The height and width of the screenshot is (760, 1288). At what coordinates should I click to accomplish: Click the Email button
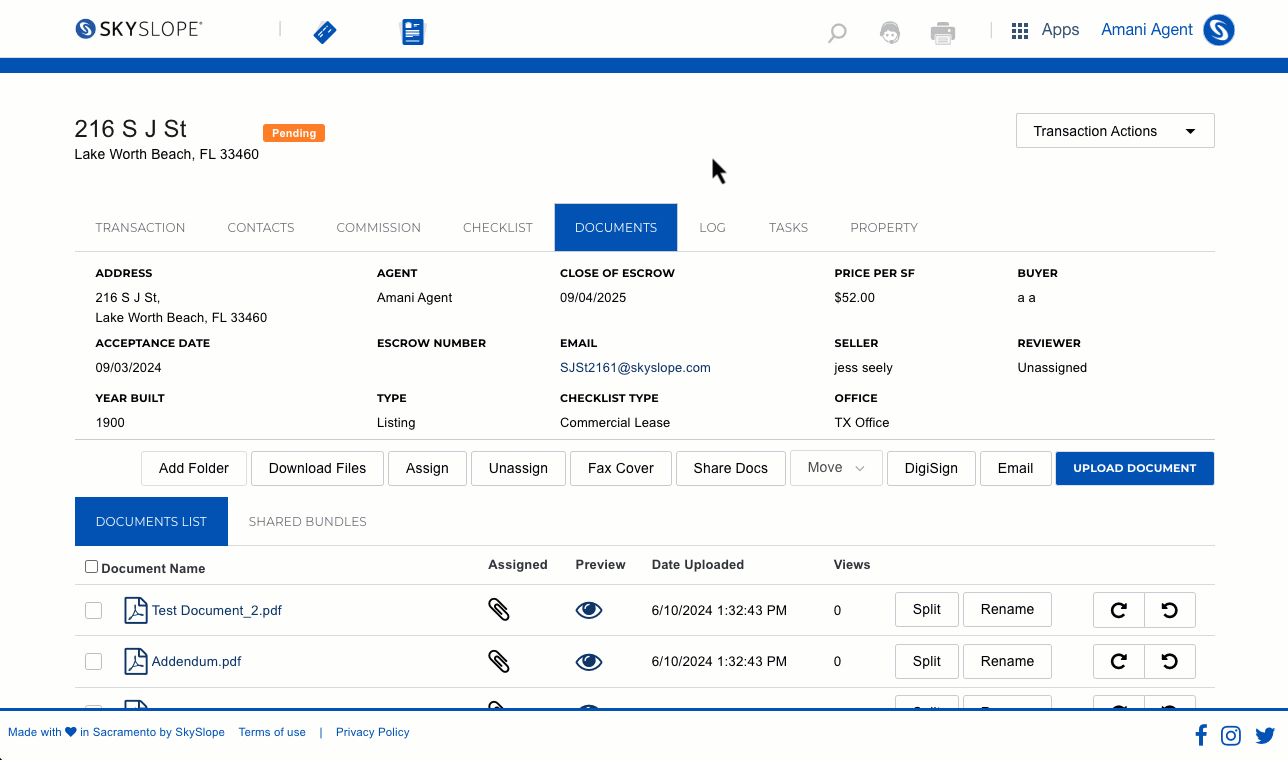1015,468
